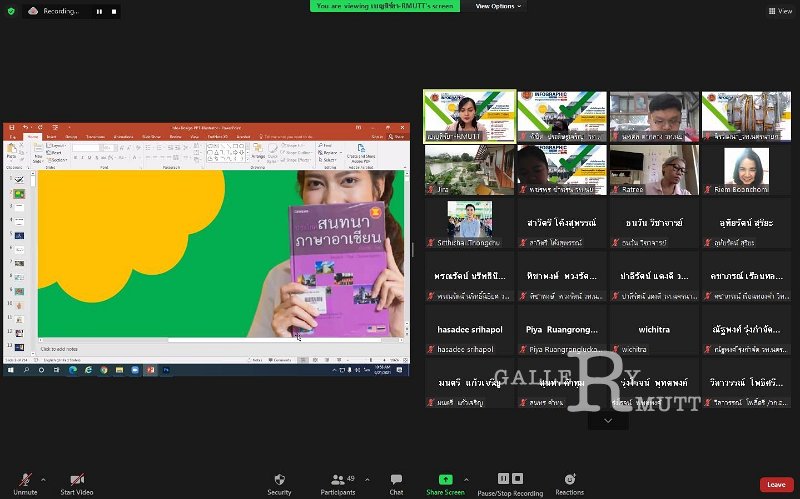Select slide 2 thumbnail in PowerPoint
Image resolution: width=800 pixels, height=499 pixels.
(19, 194)
